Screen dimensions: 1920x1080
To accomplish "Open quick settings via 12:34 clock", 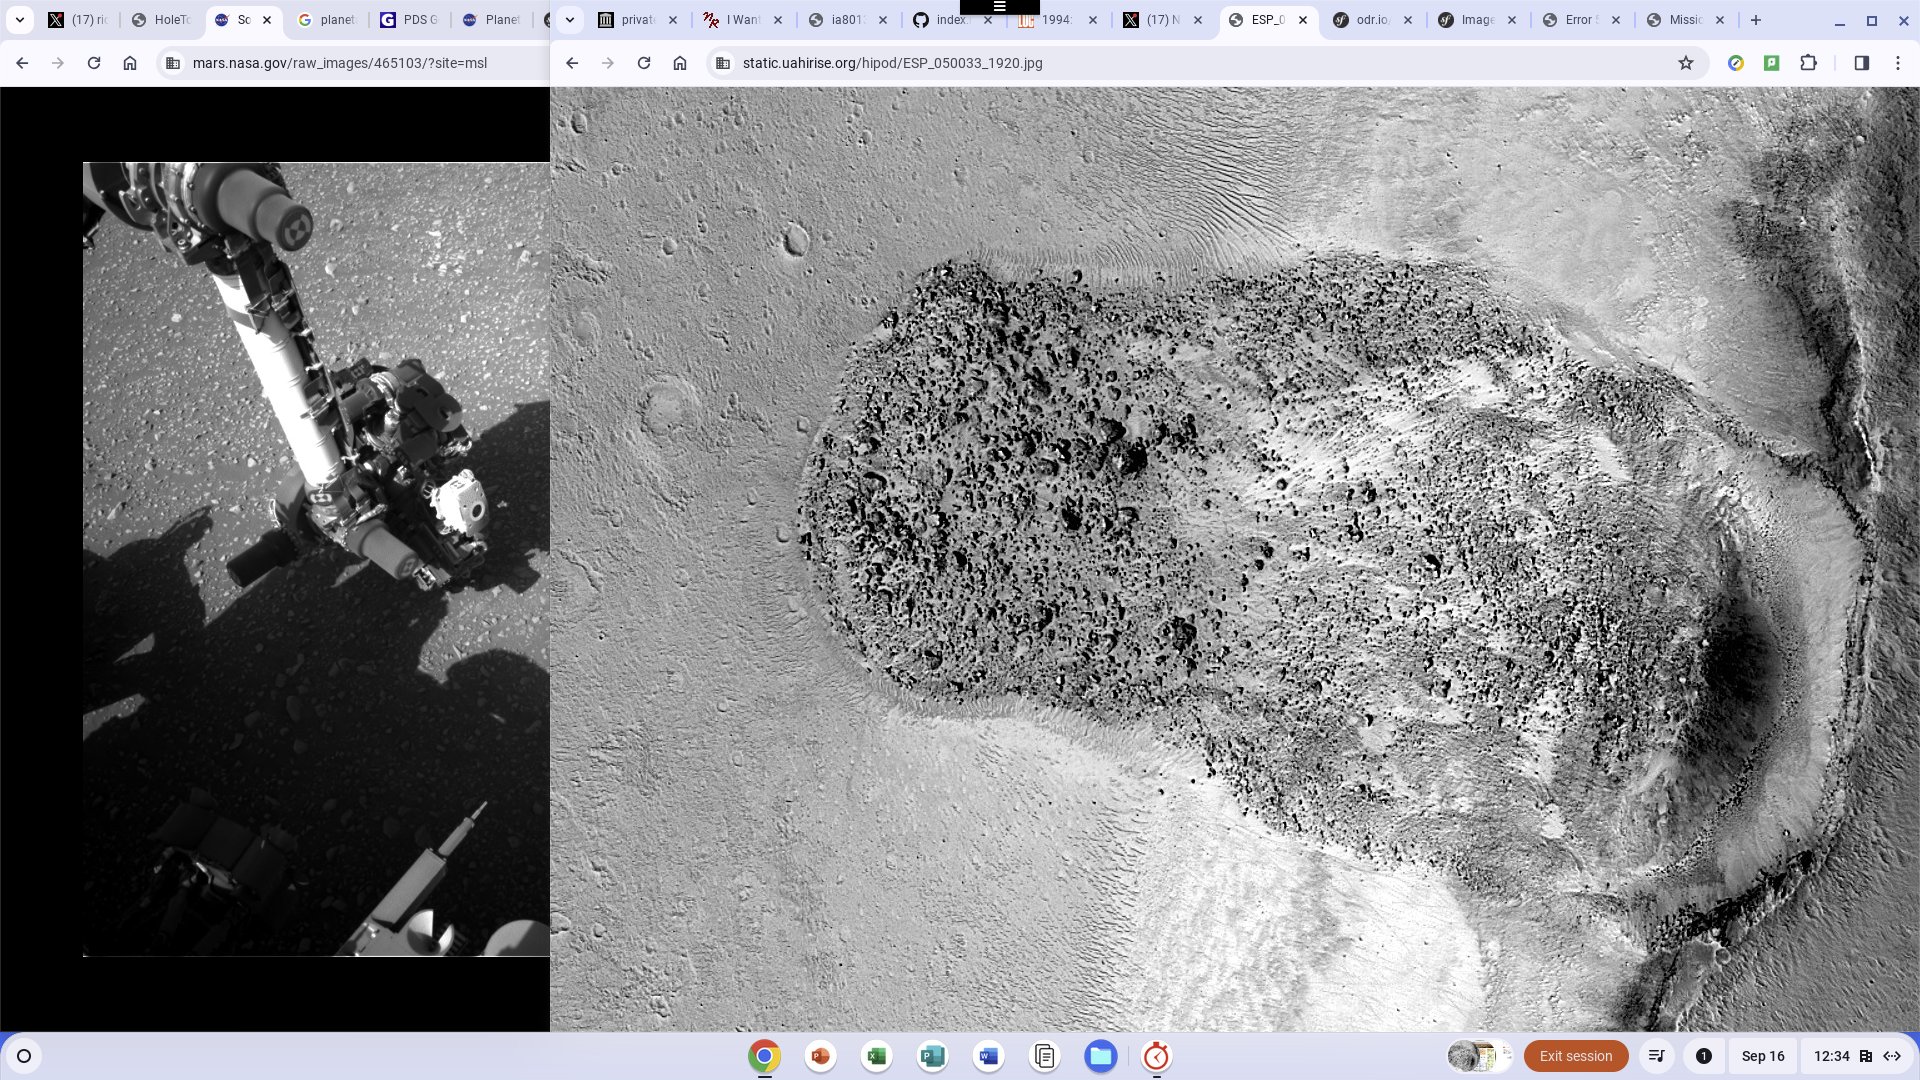I will click(x=1856, y=1056).
